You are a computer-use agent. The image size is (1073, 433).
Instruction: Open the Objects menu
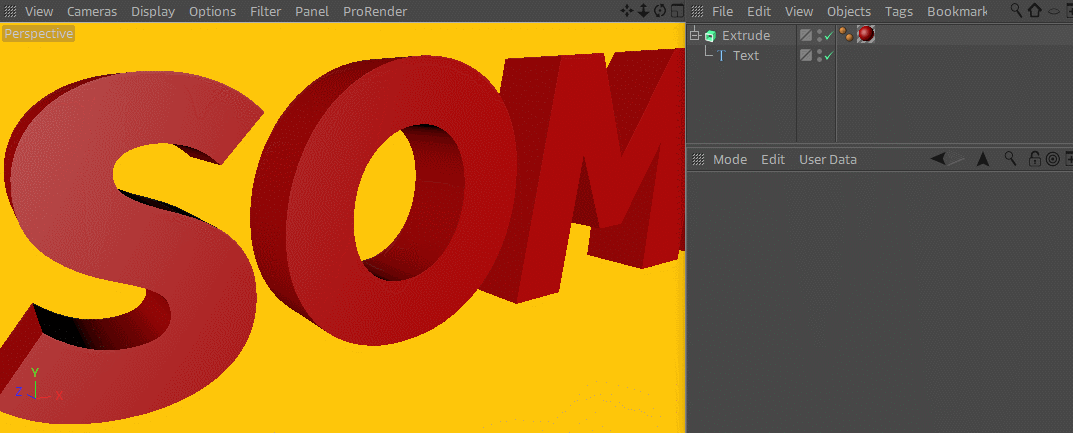849,12
